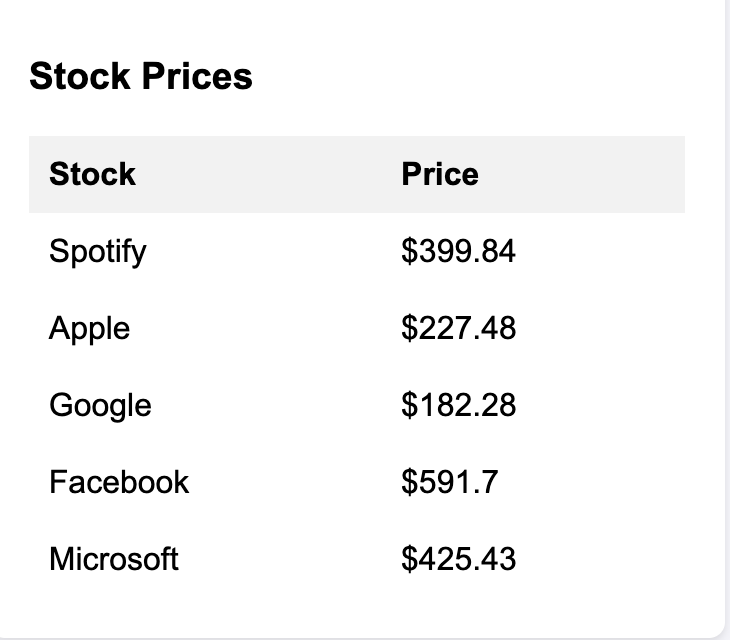Viewport: 730px width, 640px height.
Task: Click the dollar sign in Google's price
Action: (408, 405)
